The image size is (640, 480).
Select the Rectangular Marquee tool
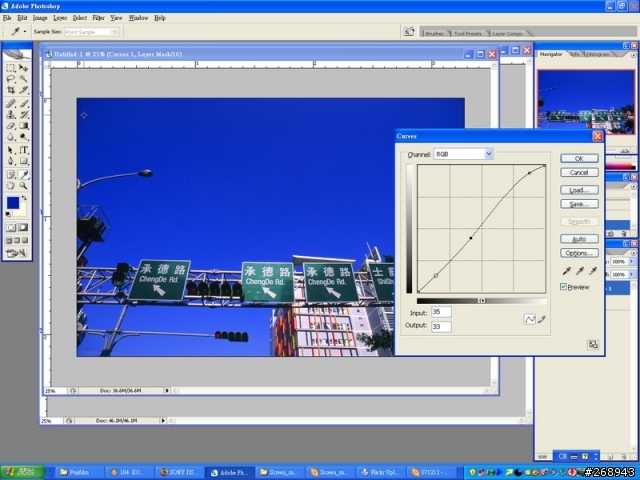pyautogui.click(x=11, y=68)
